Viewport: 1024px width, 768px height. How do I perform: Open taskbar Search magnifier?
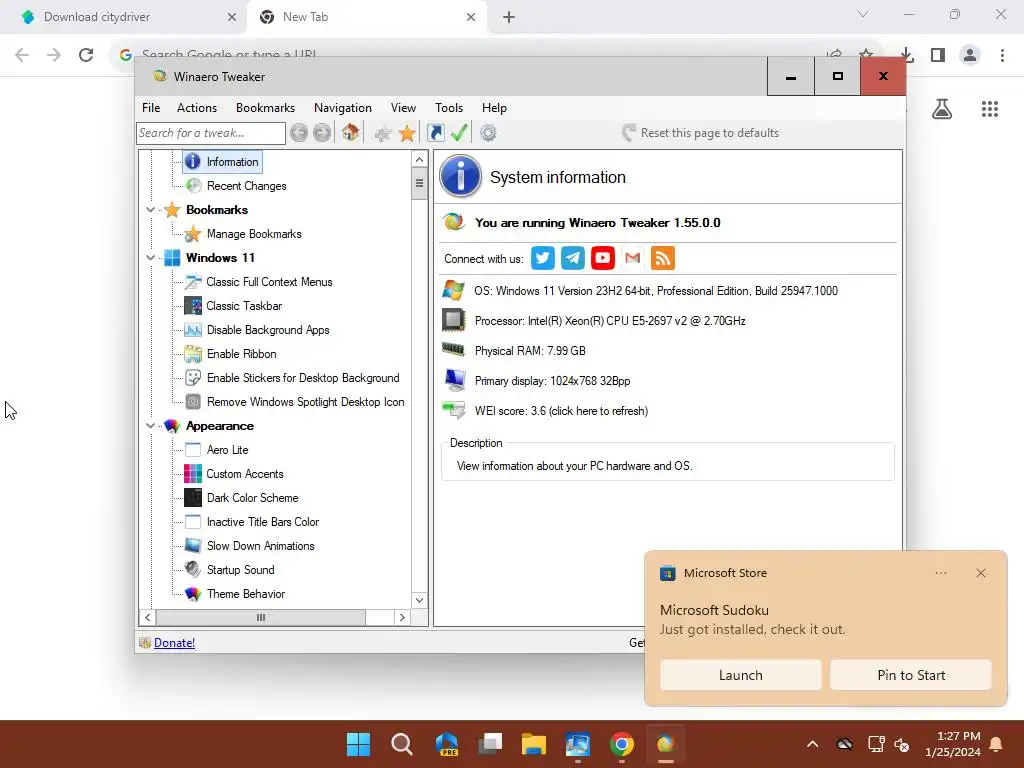click(x=402, y=744)
